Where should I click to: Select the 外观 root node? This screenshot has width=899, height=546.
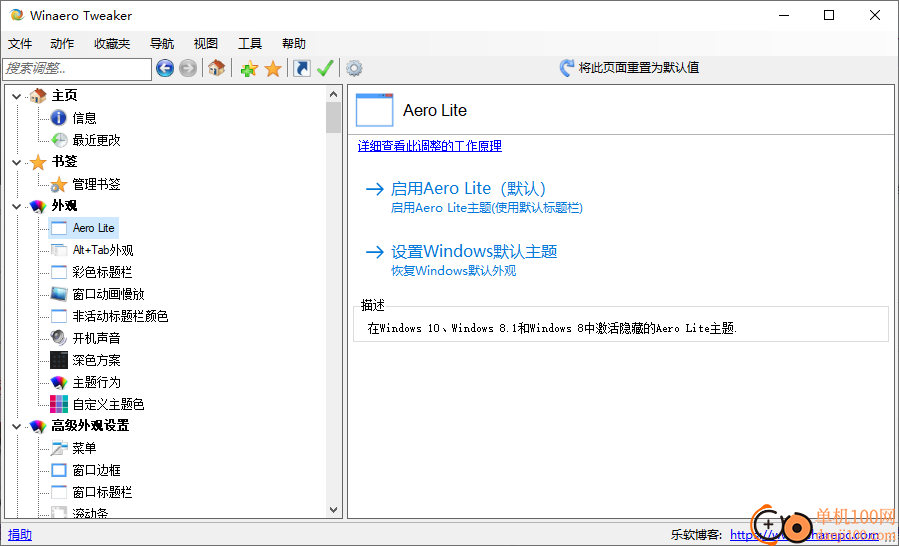(x=64, y=206)
